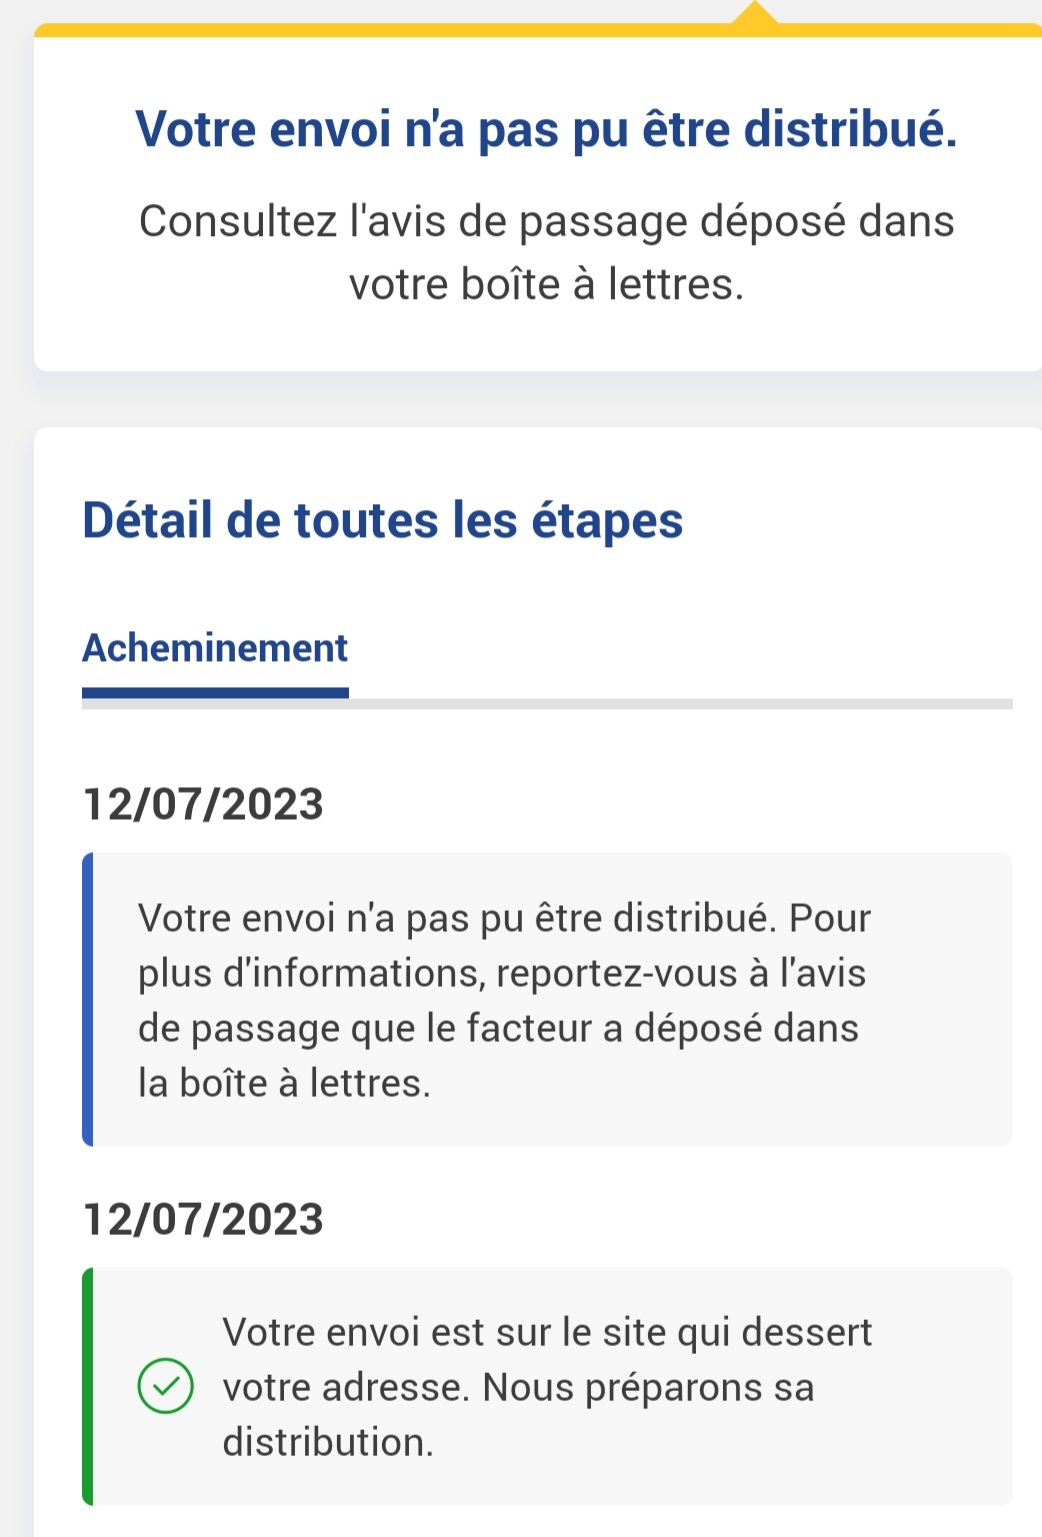Click the yellow triangle pointer above the banner
The image size is (1042, 1537).
tap(756, 13)
